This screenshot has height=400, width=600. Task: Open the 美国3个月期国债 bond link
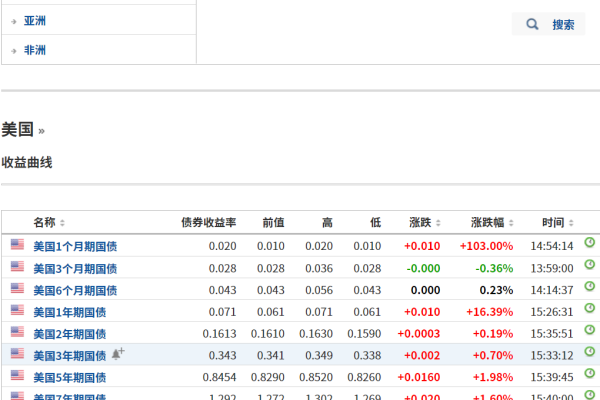point(75,268)
